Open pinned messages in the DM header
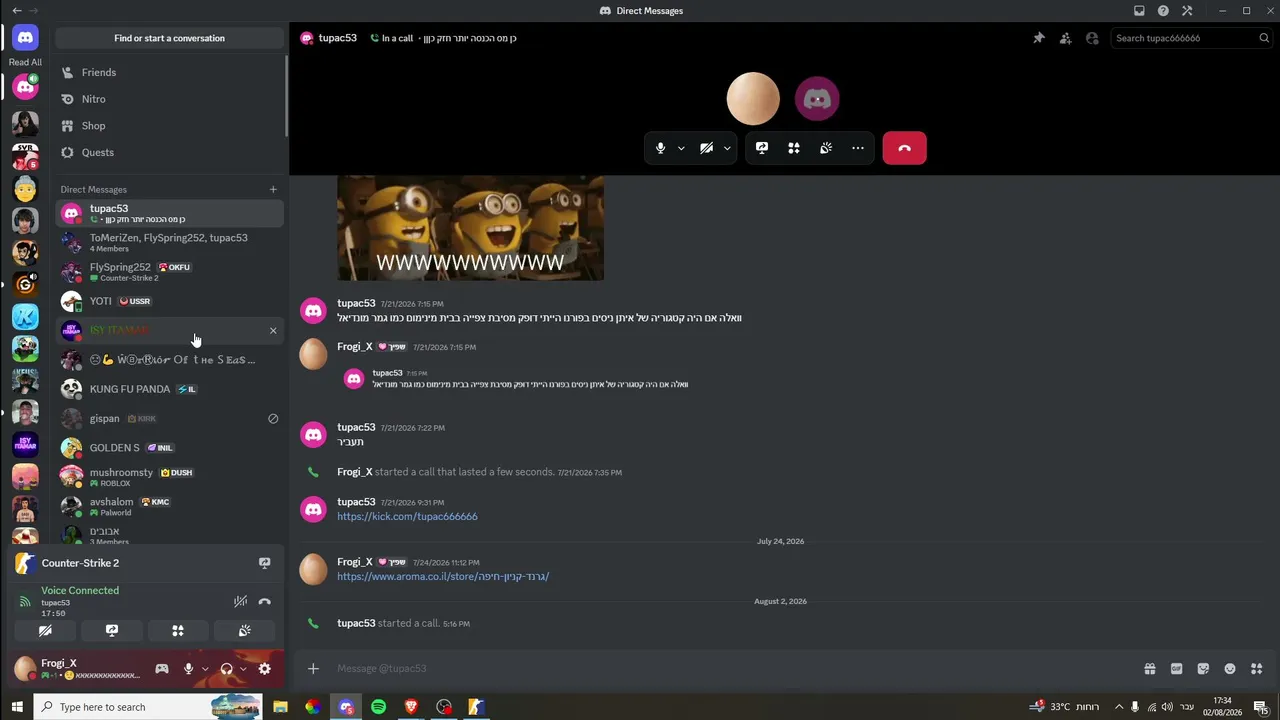This screenshot has width=1280, height=720. tap(1039, 38)
